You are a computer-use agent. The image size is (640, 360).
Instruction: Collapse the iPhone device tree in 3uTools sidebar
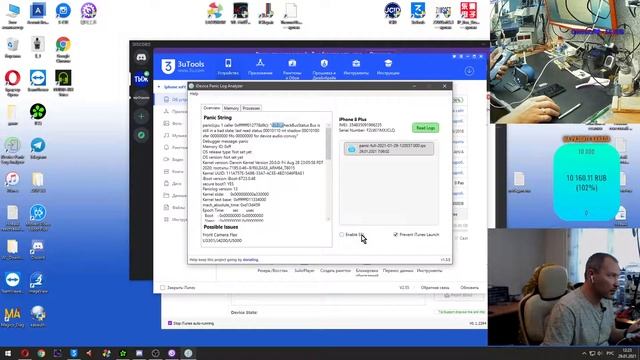(x=159, y=87)
